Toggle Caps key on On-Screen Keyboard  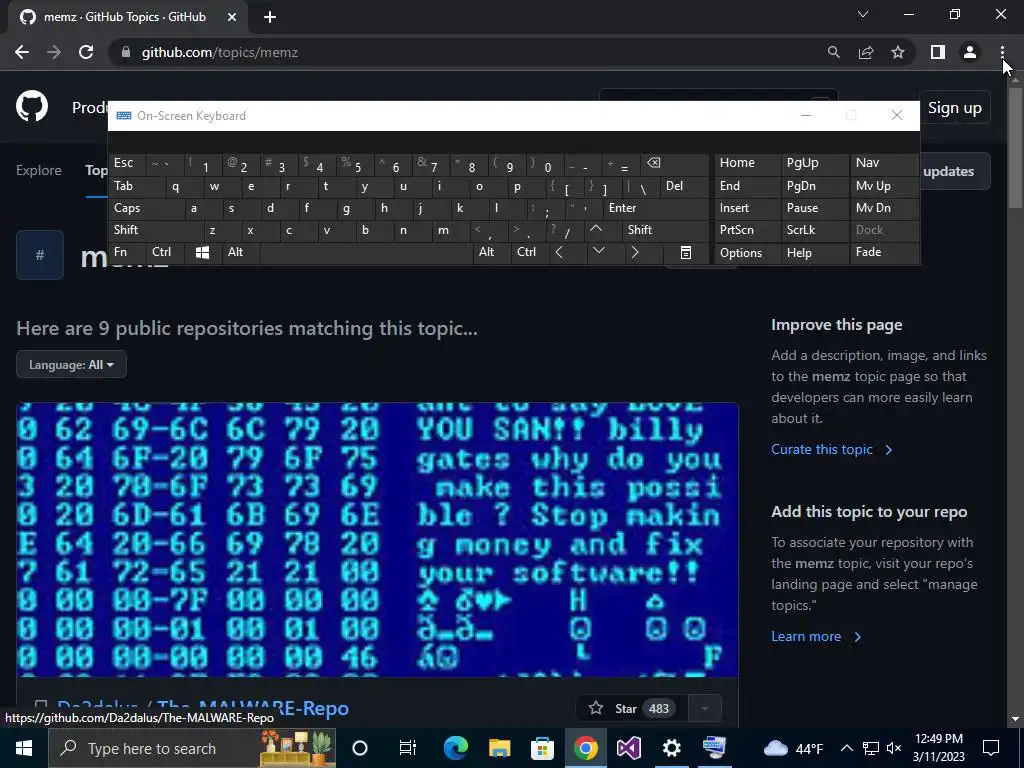point(146,208)
